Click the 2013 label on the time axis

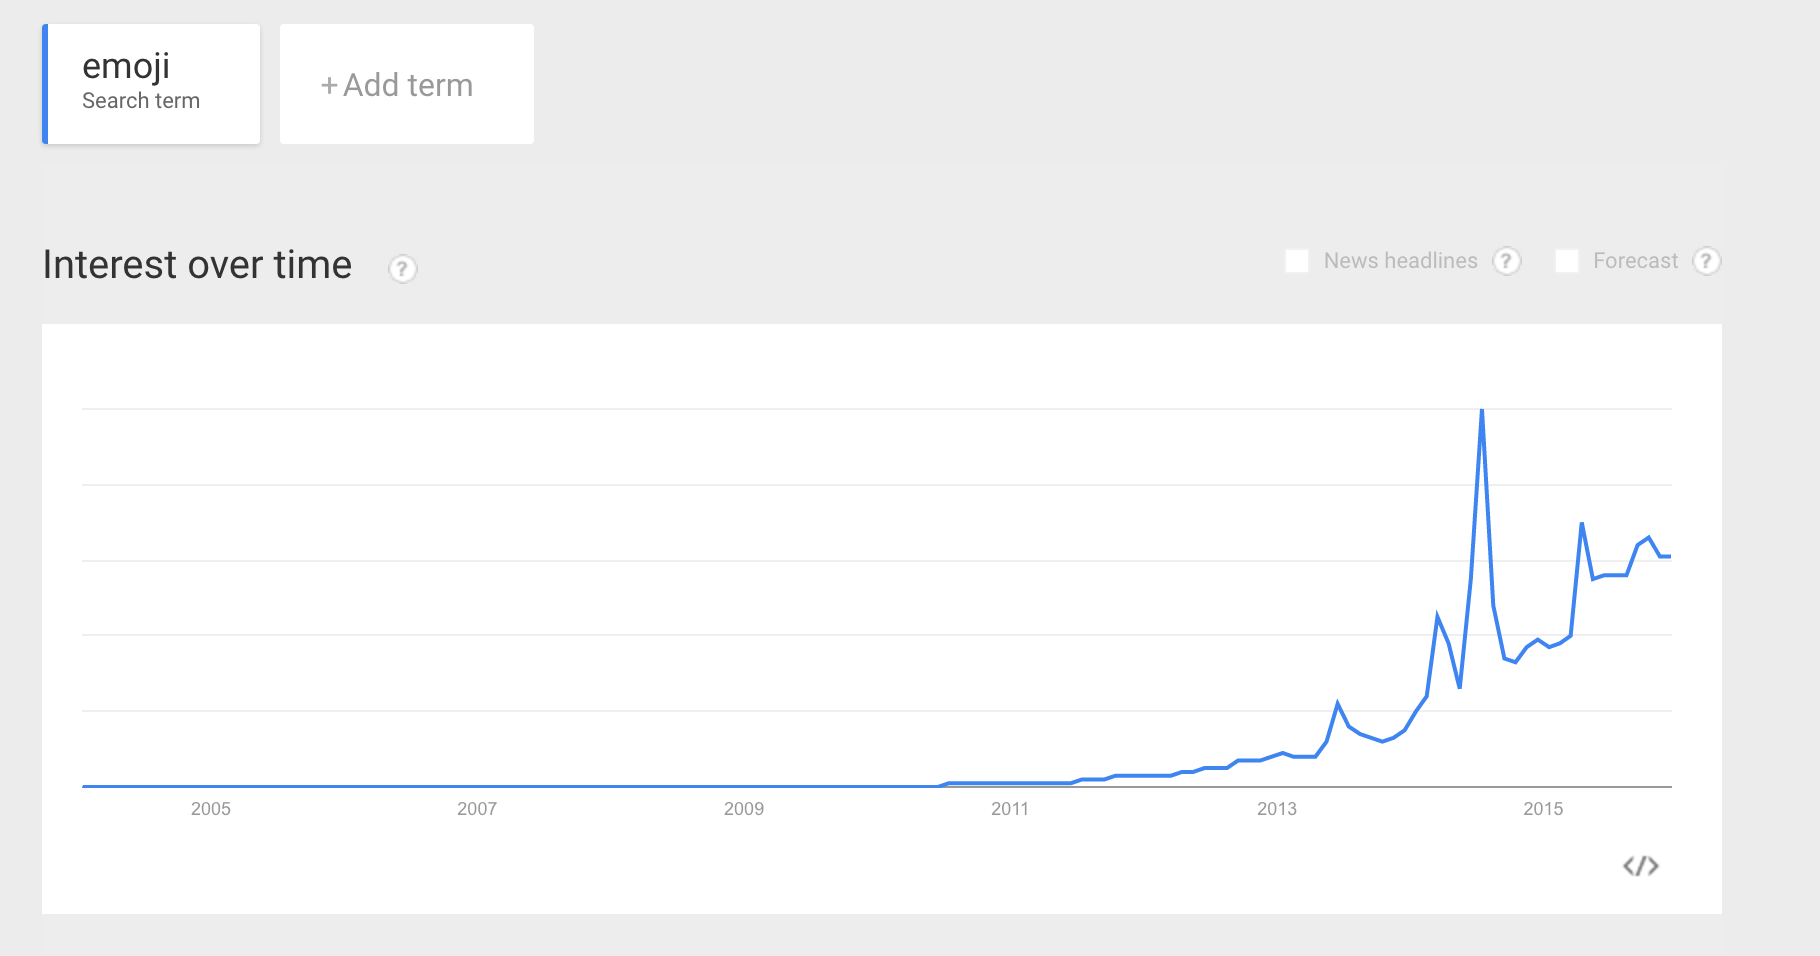point(1277,809)
